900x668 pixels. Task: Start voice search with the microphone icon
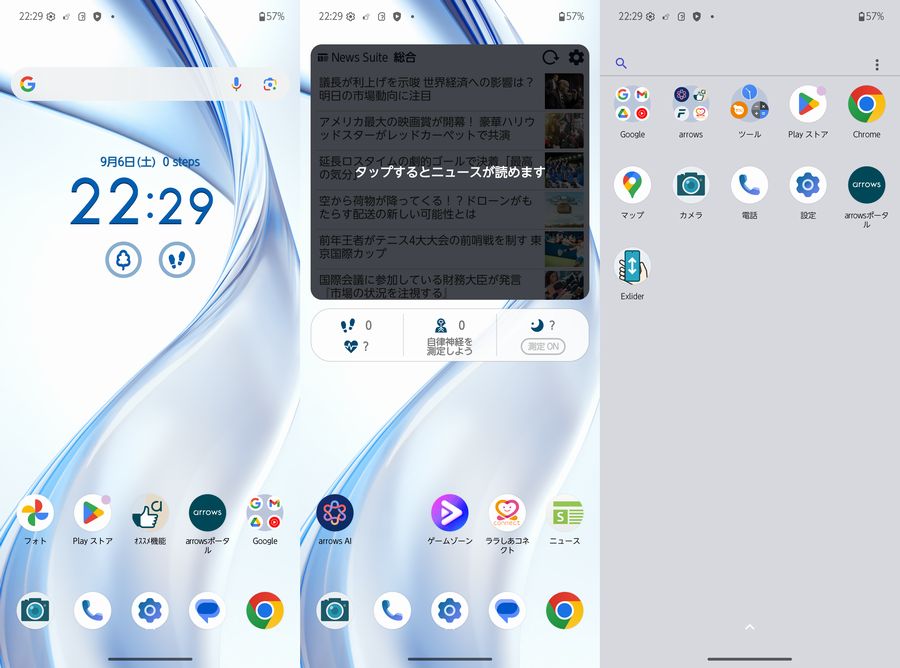coord(237,85)
